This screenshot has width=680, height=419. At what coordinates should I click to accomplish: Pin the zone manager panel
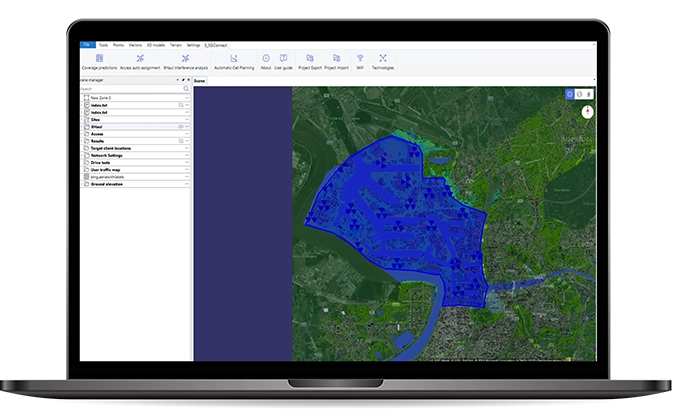[183, 80]
